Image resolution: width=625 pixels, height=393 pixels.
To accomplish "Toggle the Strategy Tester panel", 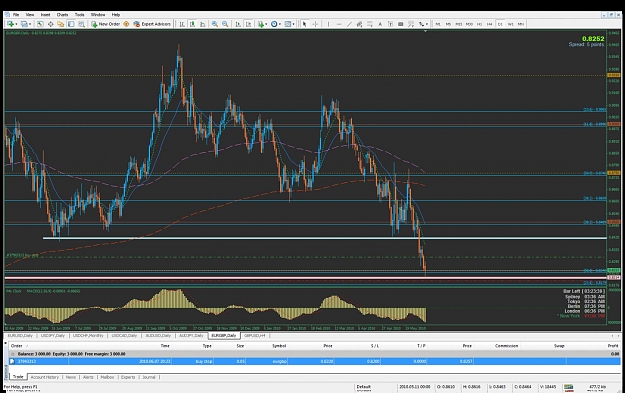I will (81, 24).
